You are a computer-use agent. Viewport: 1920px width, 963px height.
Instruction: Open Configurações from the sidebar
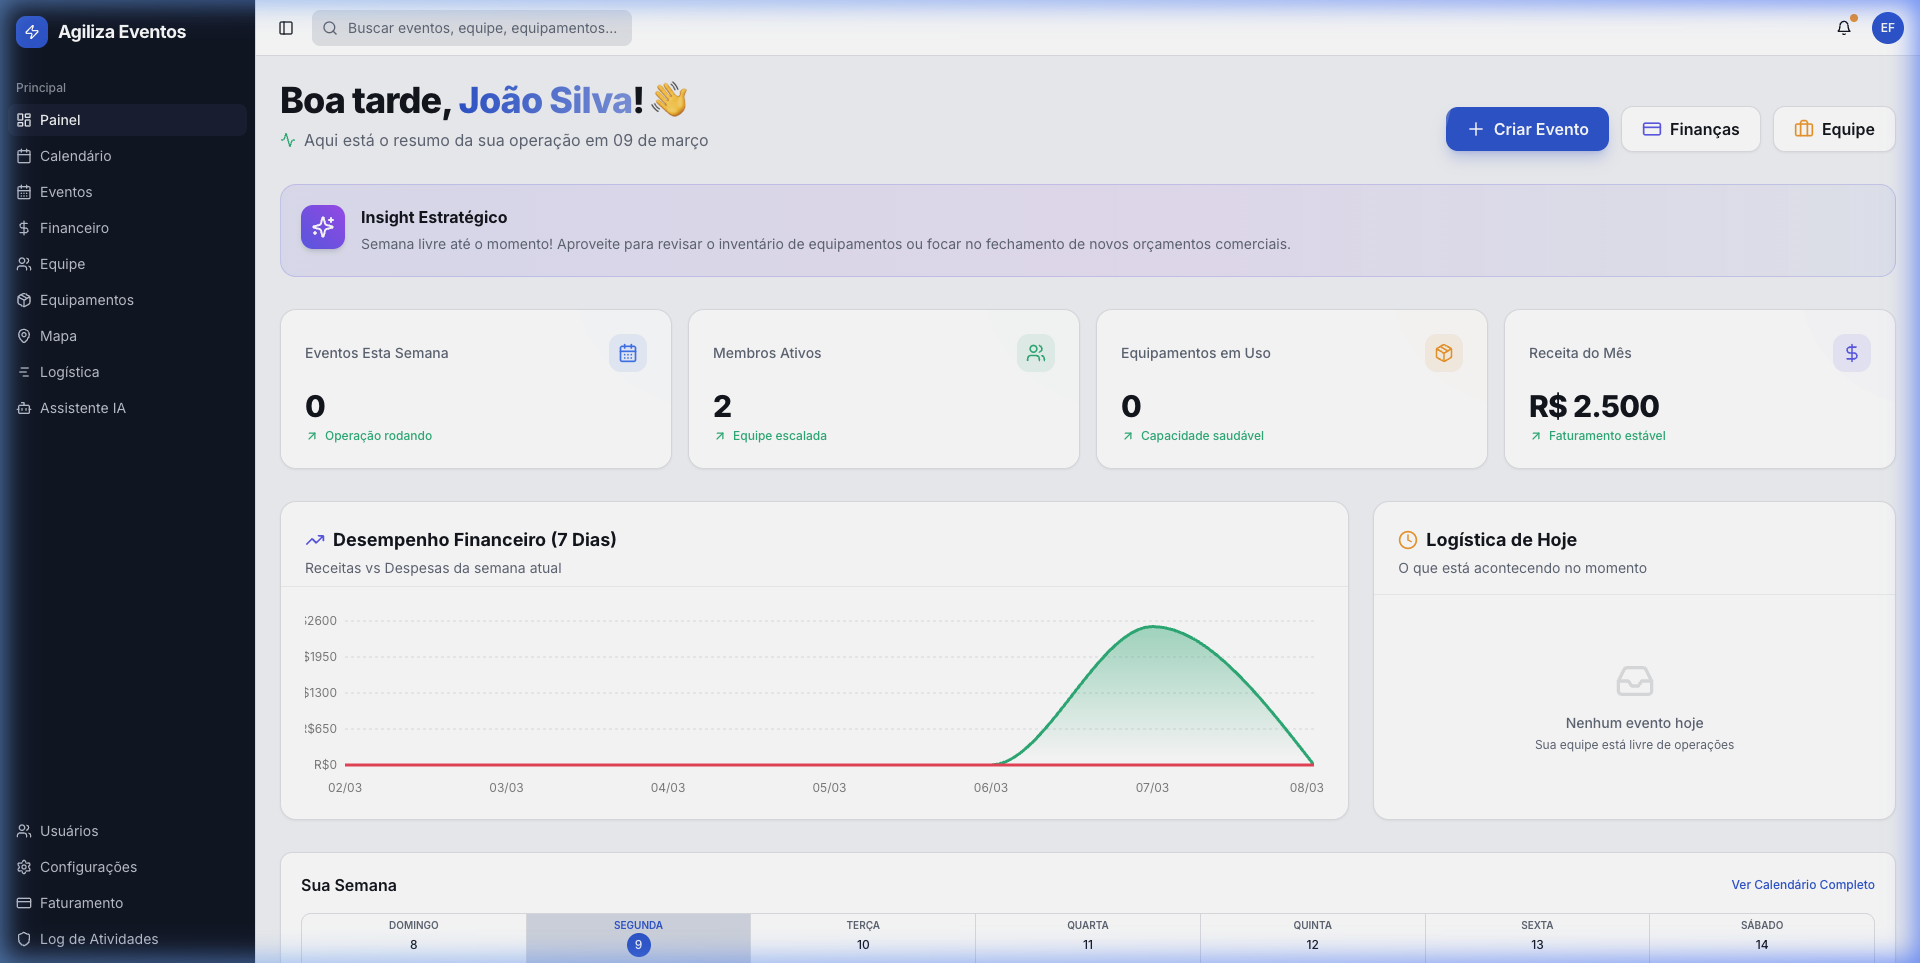pyautogui.click(x=88, y=867)
